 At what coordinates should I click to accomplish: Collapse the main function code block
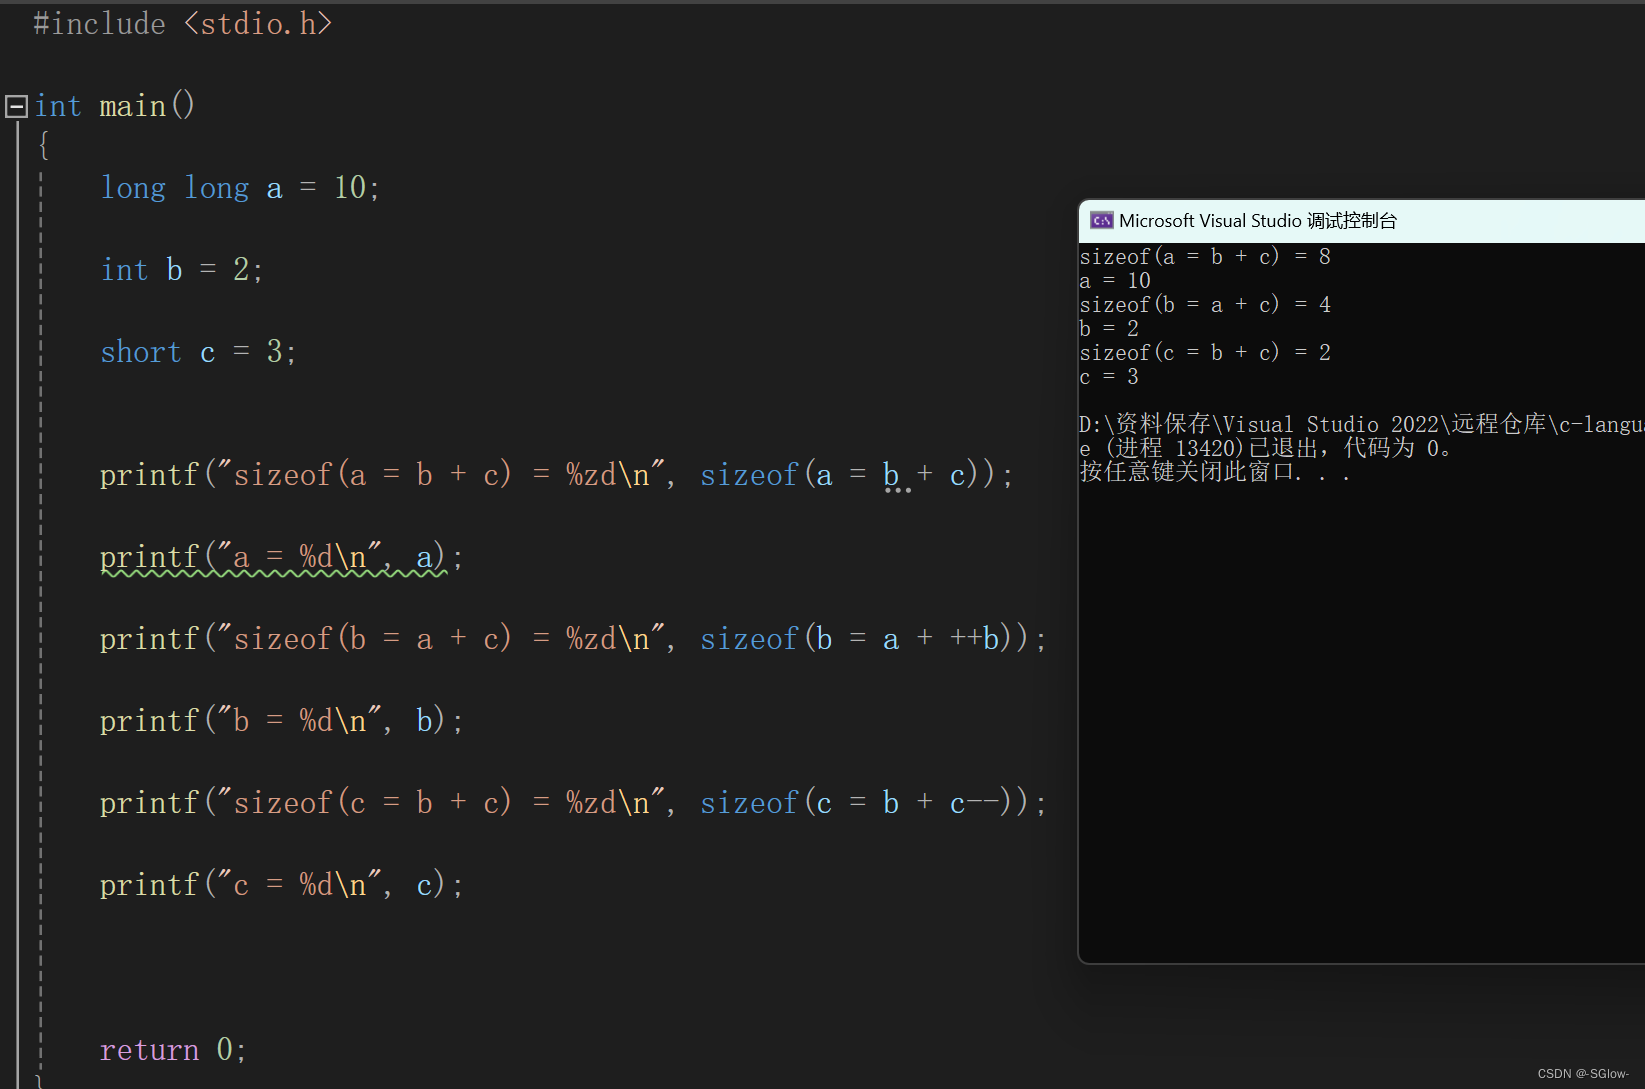pyautogui.click(x=16, y=106)
